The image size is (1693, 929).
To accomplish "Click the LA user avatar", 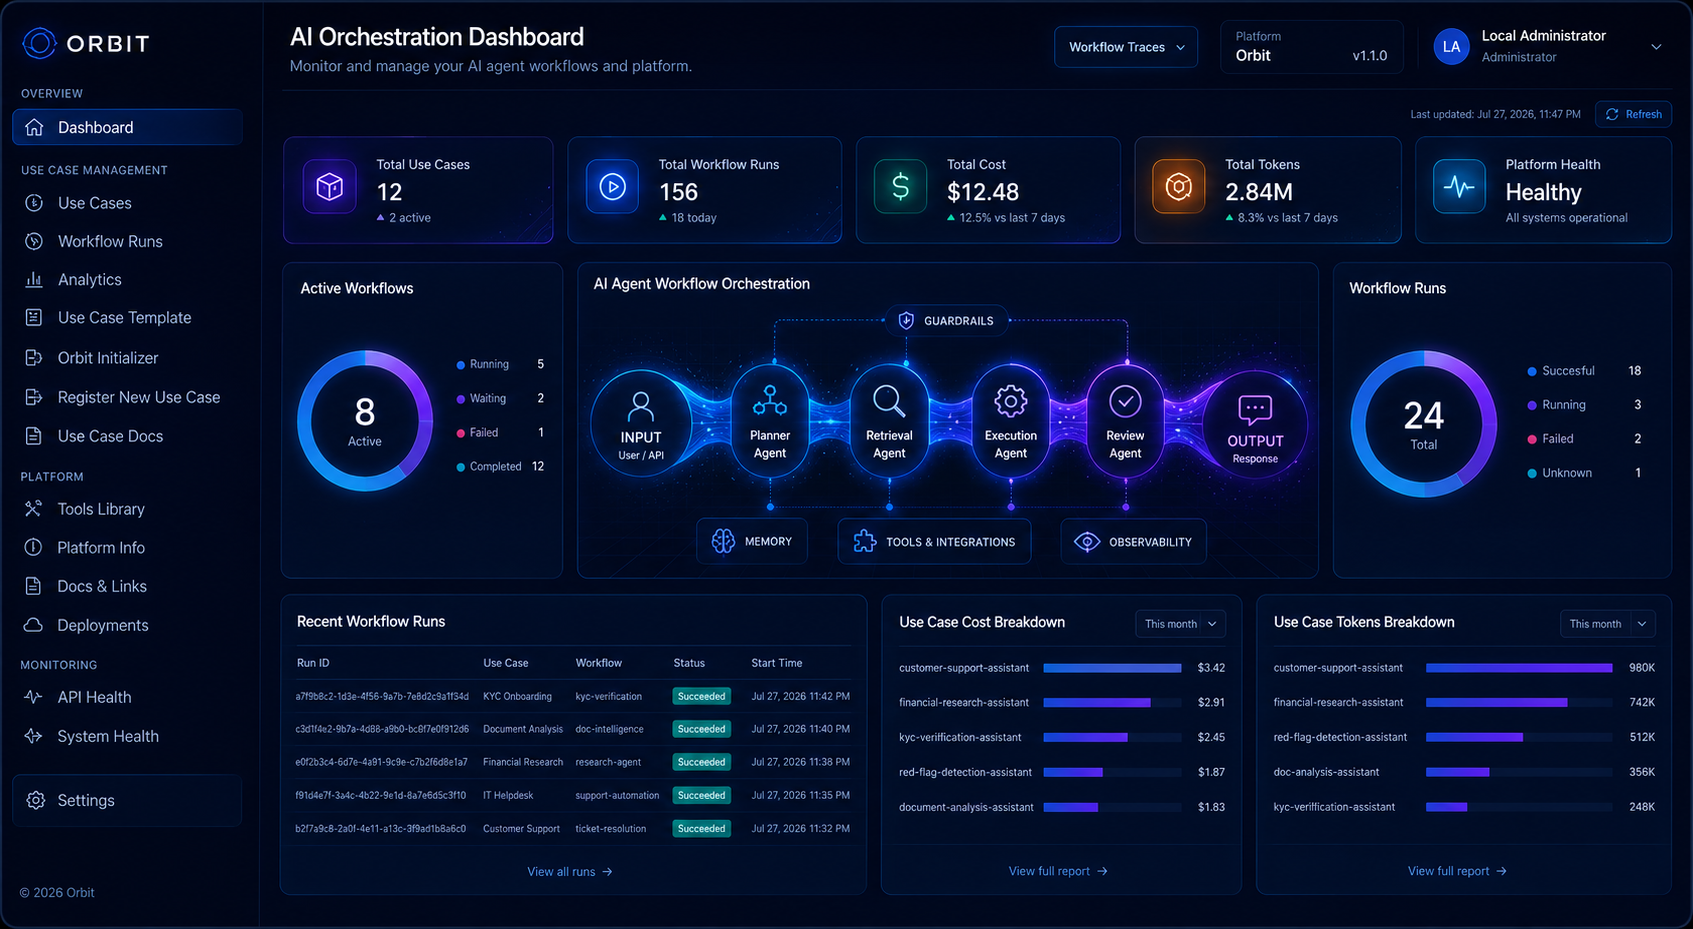I will (x=1451, y=46).
